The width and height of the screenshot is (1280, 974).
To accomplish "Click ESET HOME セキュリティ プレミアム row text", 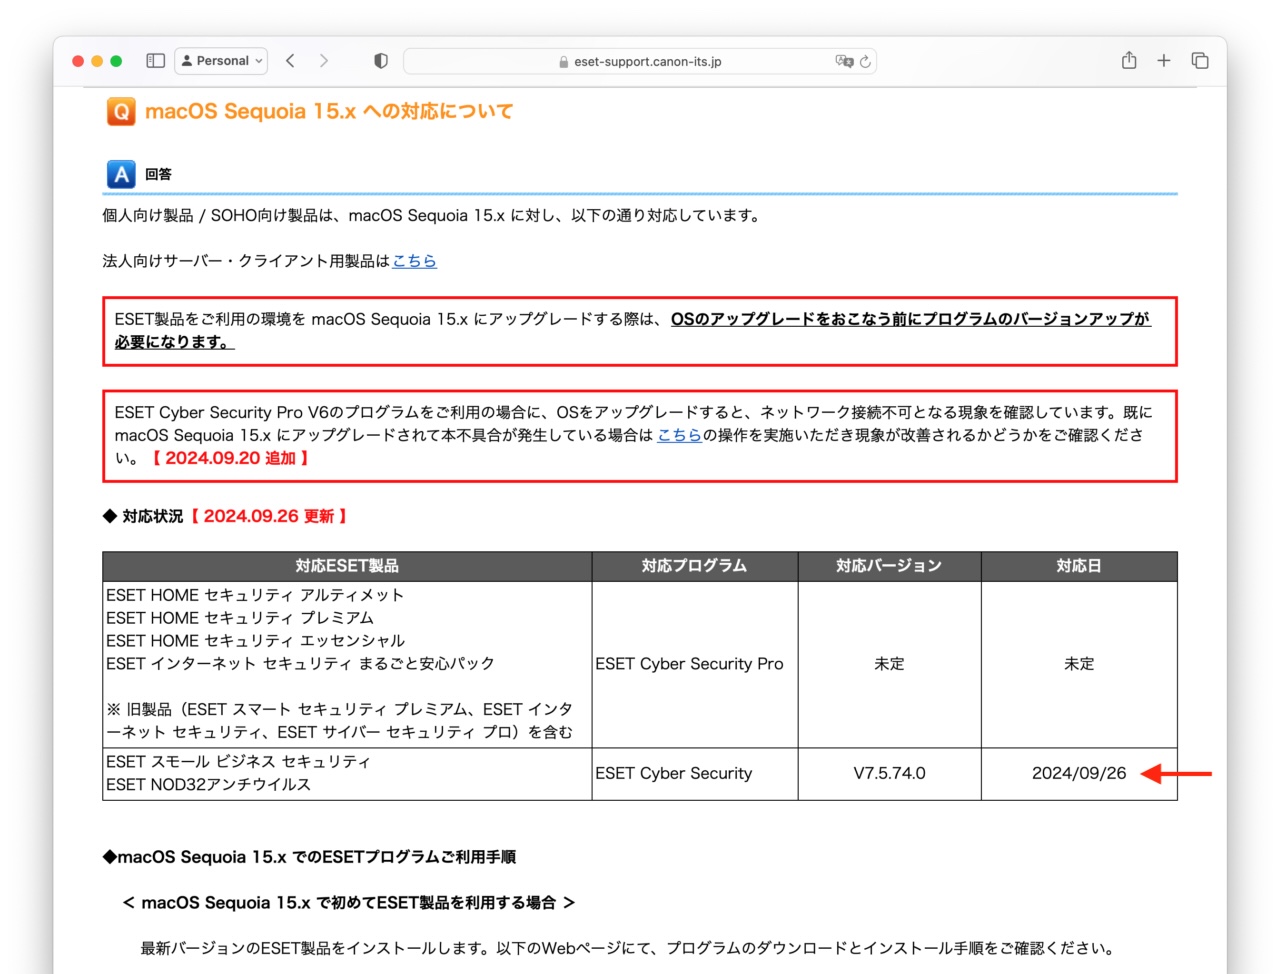I will click(240, 618).
